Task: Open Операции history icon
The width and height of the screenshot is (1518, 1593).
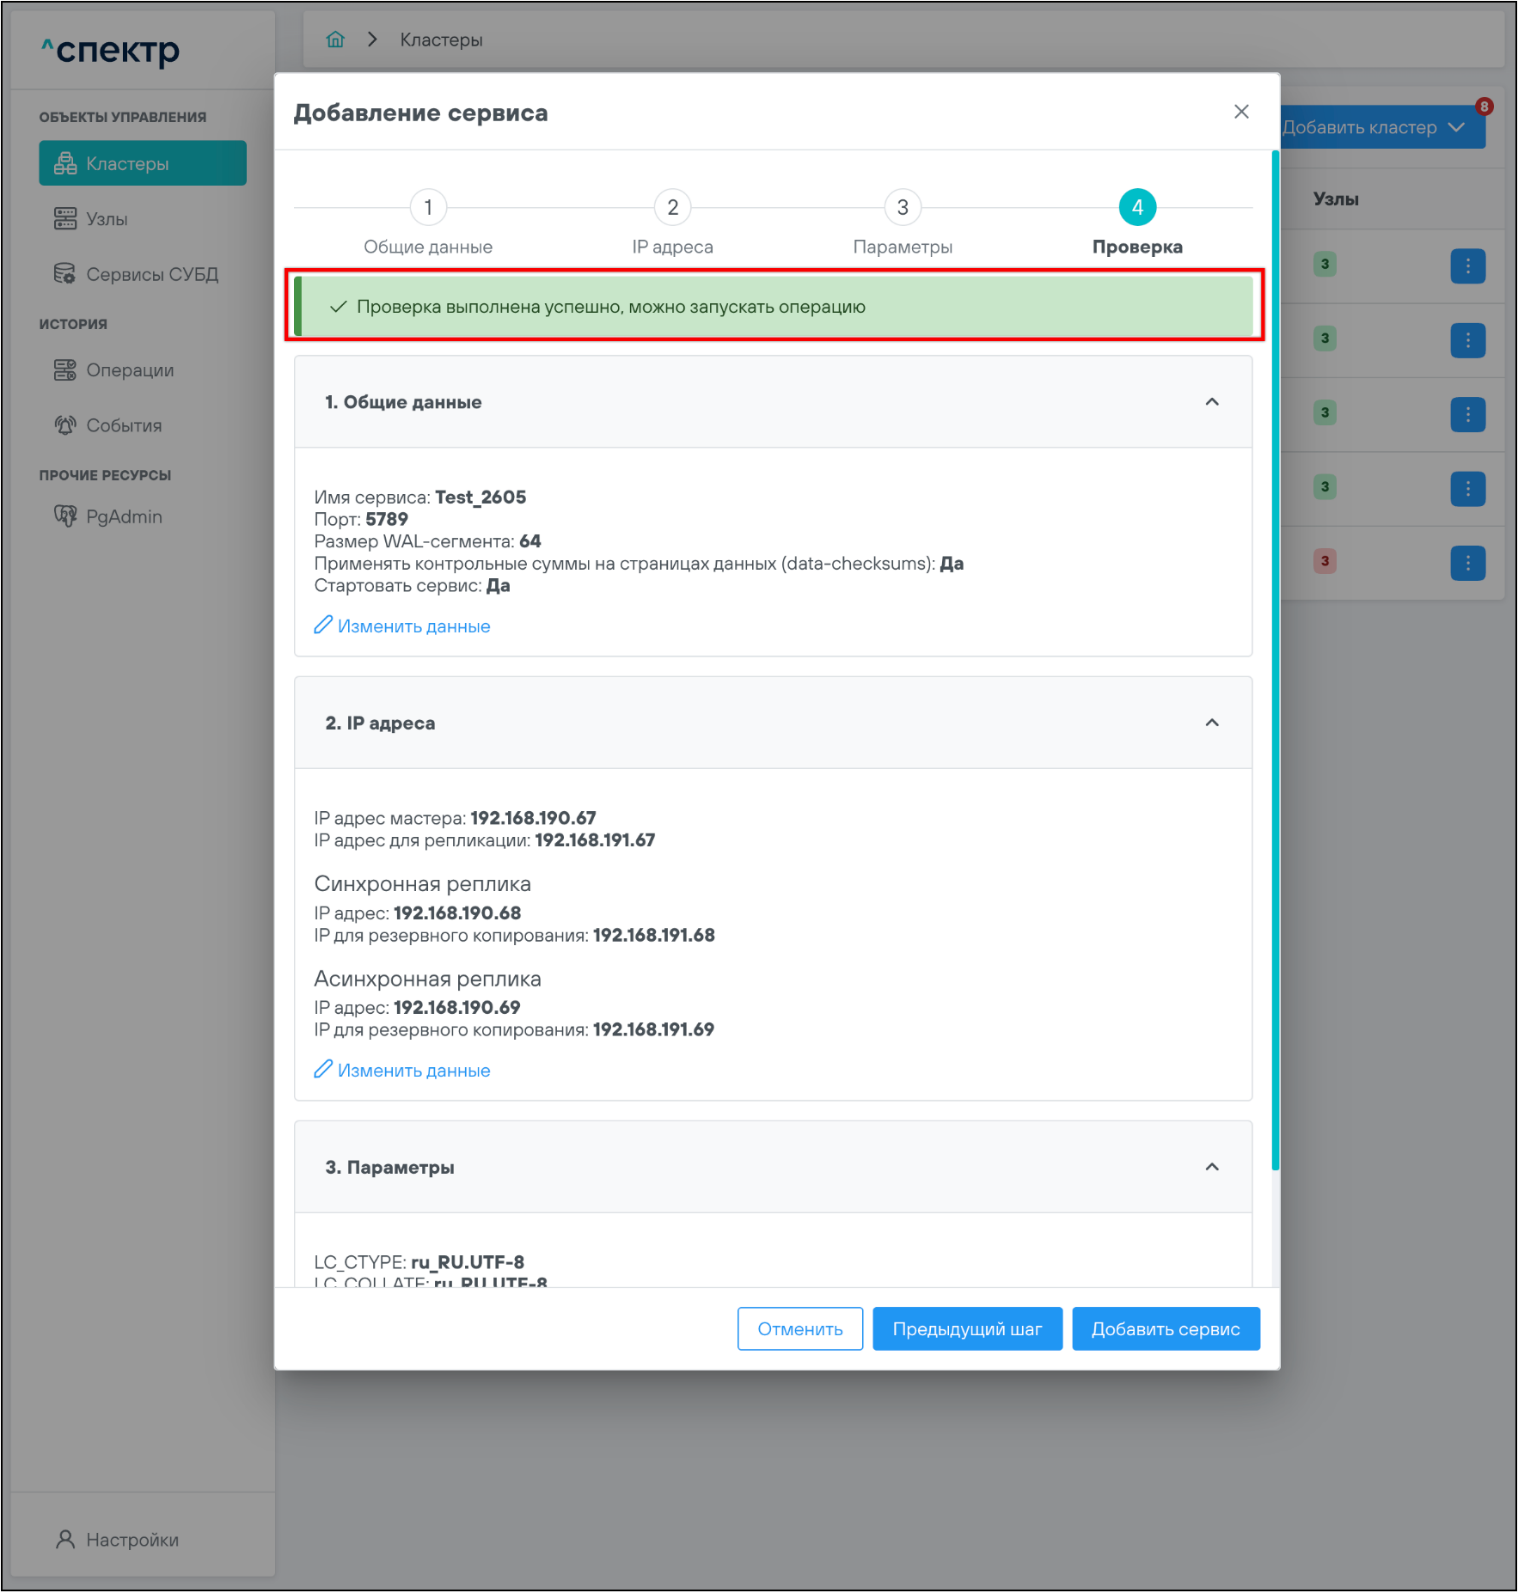Action: pos(65,371)
